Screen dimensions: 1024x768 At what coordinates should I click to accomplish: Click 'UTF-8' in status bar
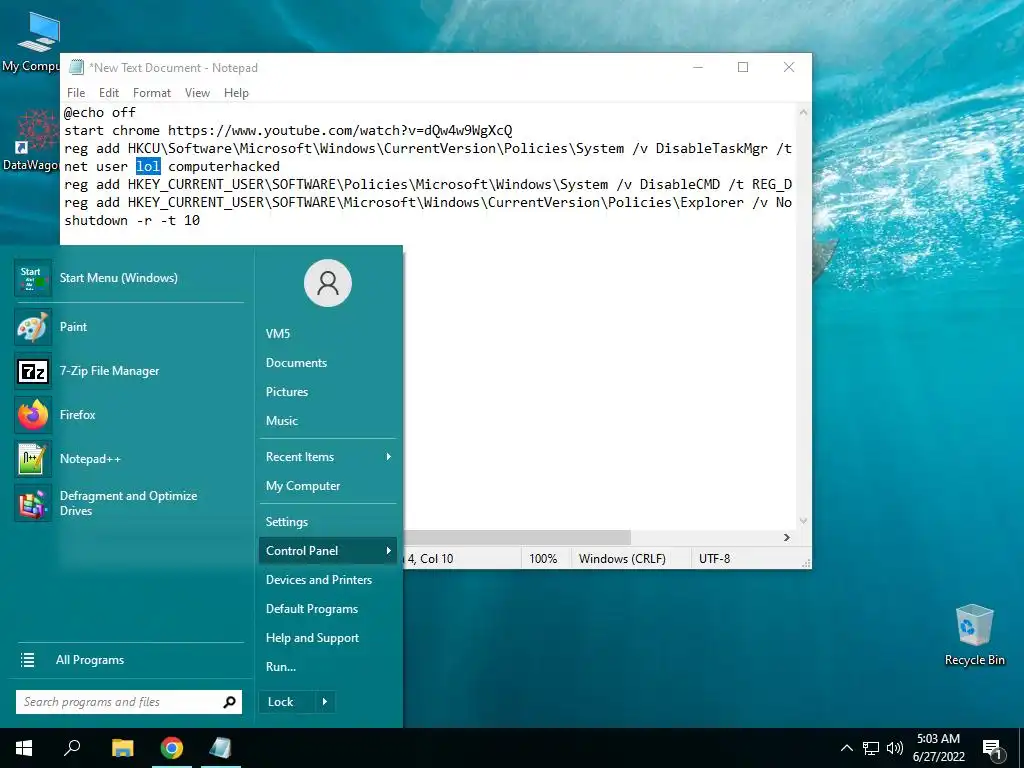[x=714, y=559]
